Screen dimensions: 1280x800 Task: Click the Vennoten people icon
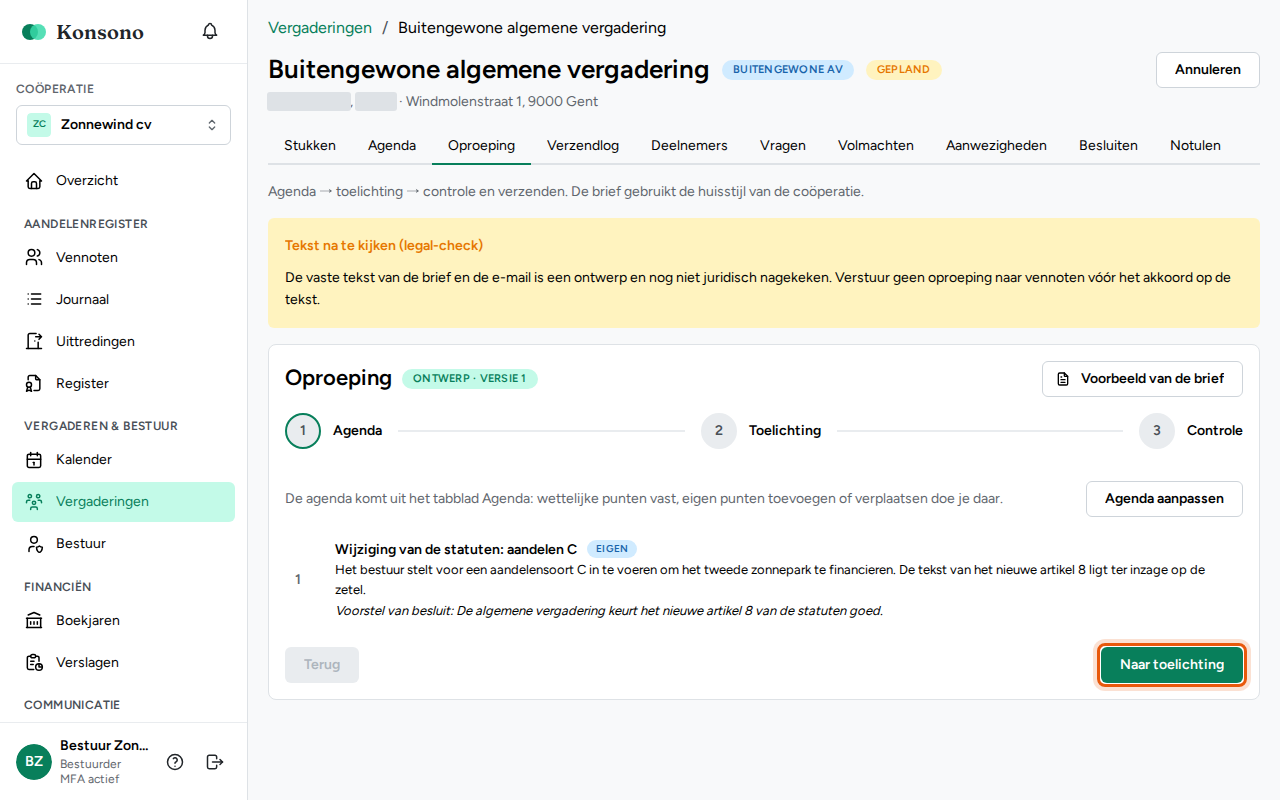click(34, 258)
